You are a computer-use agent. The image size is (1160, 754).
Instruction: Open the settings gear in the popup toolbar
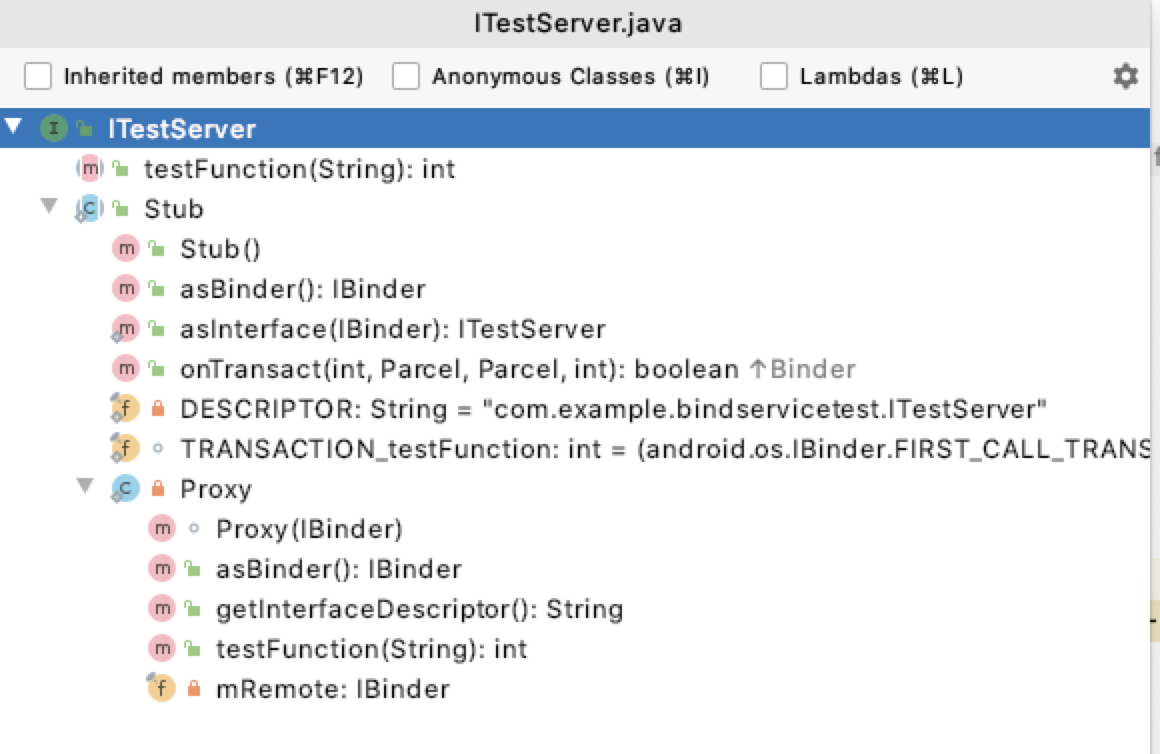tap(1124, 75)
